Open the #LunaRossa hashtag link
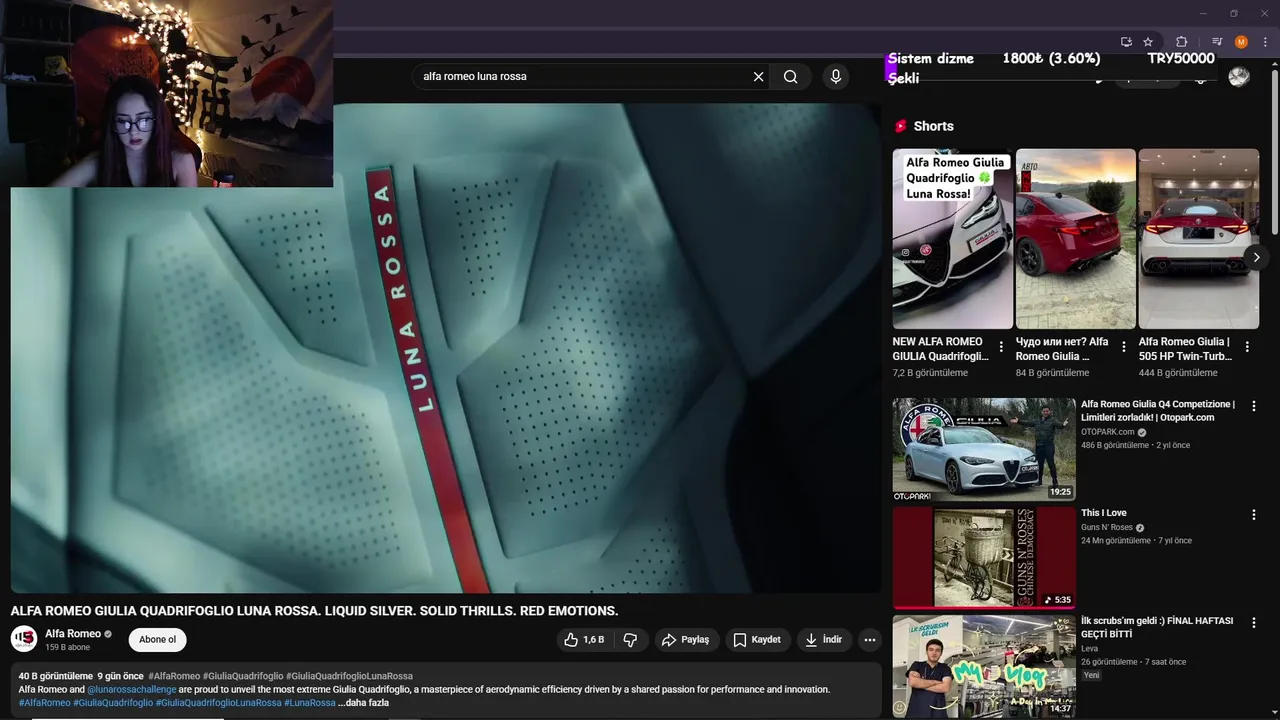 310,703
